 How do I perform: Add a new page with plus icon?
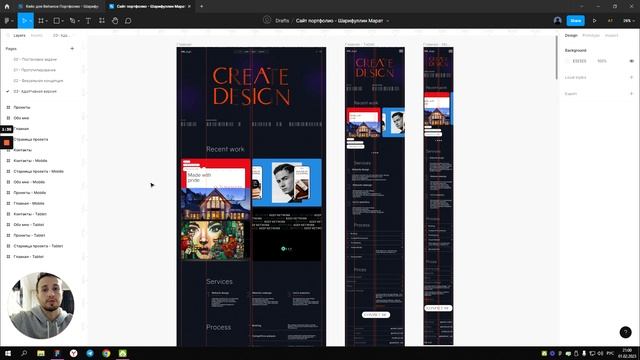pos(72,49)
